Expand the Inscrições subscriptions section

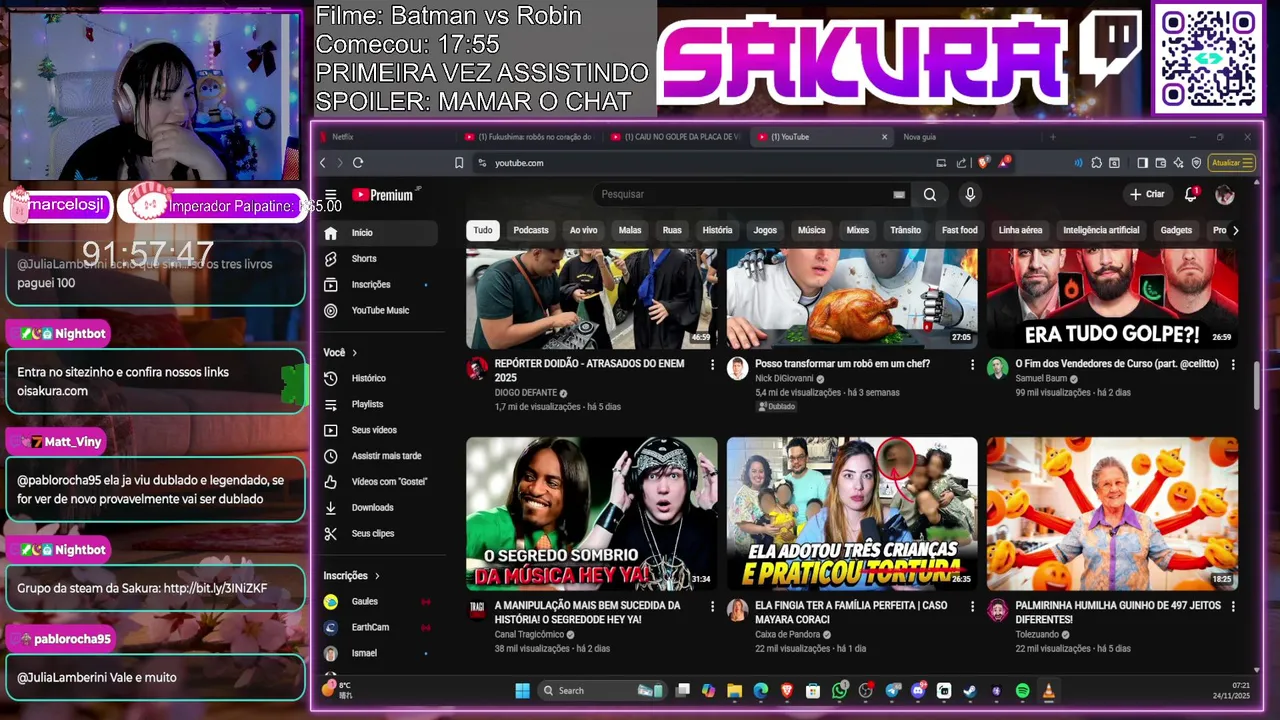351,576
